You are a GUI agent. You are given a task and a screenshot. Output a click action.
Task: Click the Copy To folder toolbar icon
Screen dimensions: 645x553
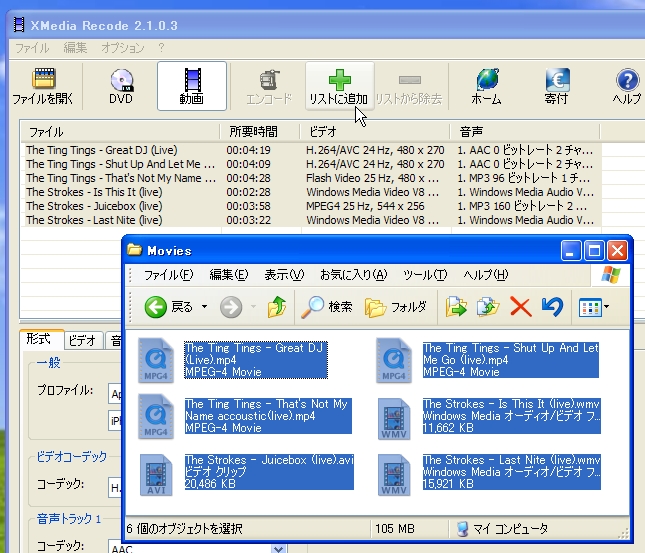point(488,307)
